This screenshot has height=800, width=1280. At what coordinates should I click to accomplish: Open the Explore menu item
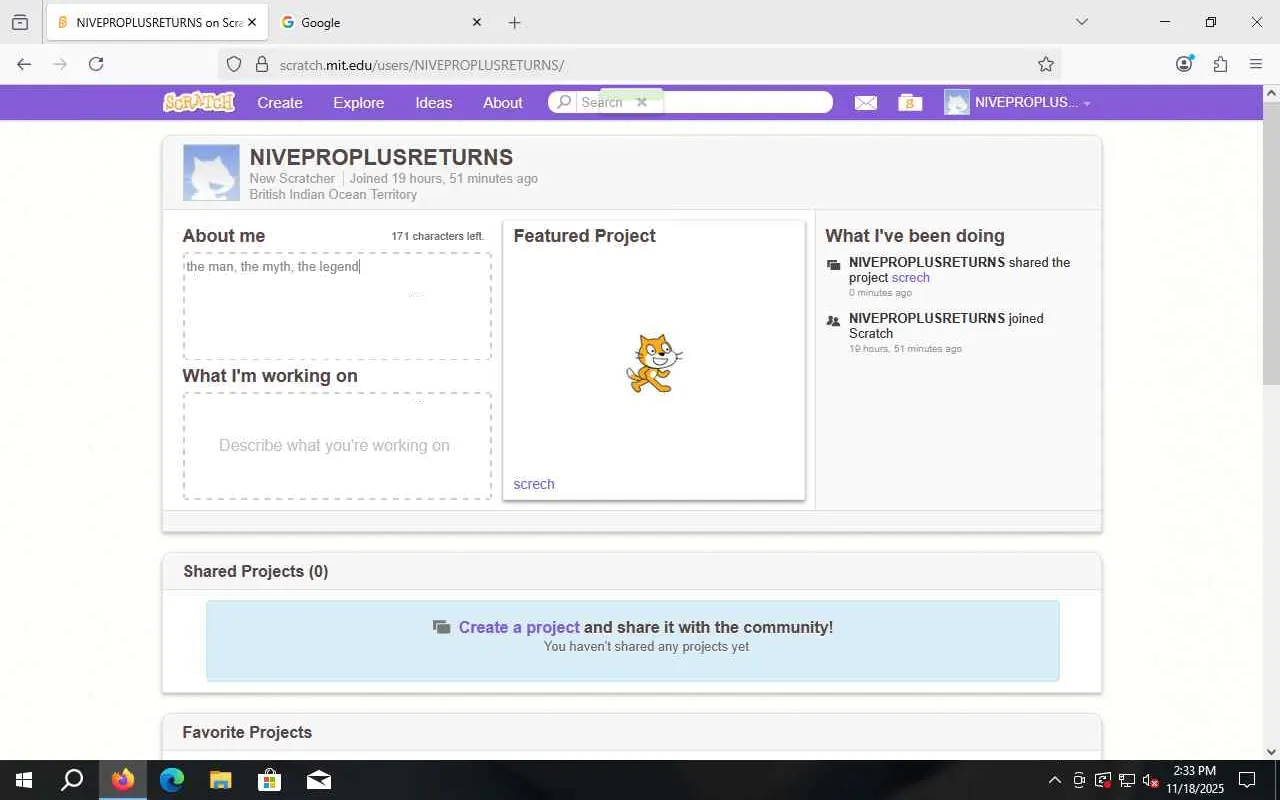(x=359, y=103)
